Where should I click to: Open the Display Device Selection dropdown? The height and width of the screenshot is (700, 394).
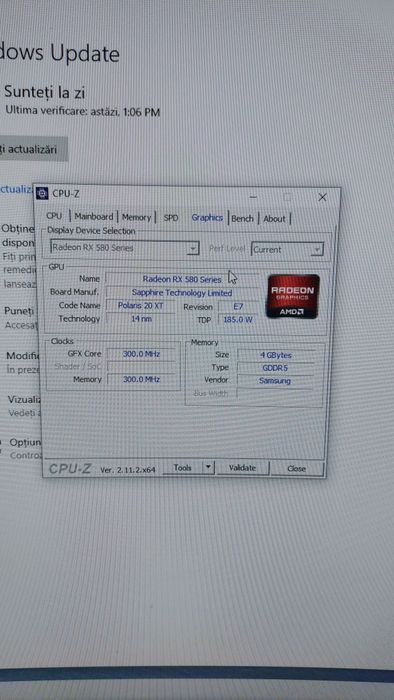124,247
